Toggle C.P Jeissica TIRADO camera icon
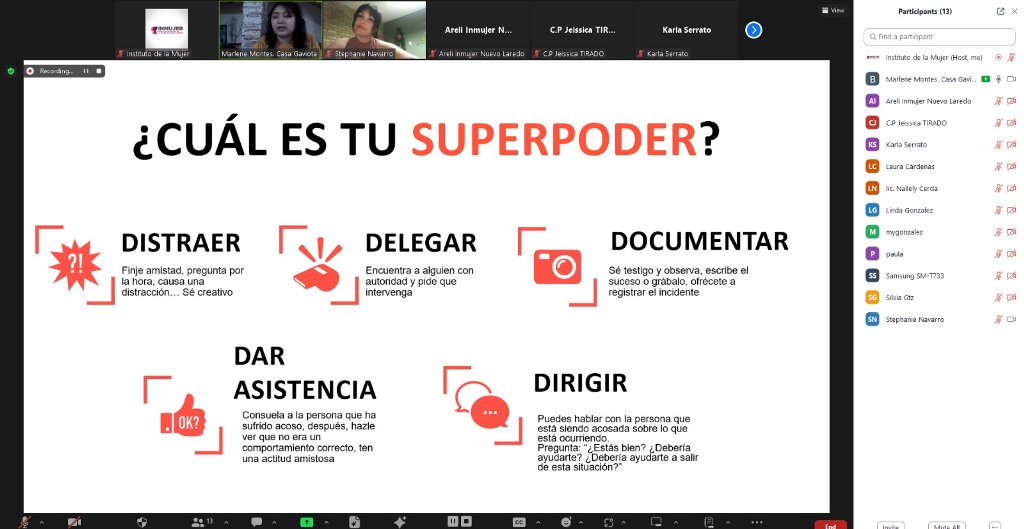 coord(1012,123)
